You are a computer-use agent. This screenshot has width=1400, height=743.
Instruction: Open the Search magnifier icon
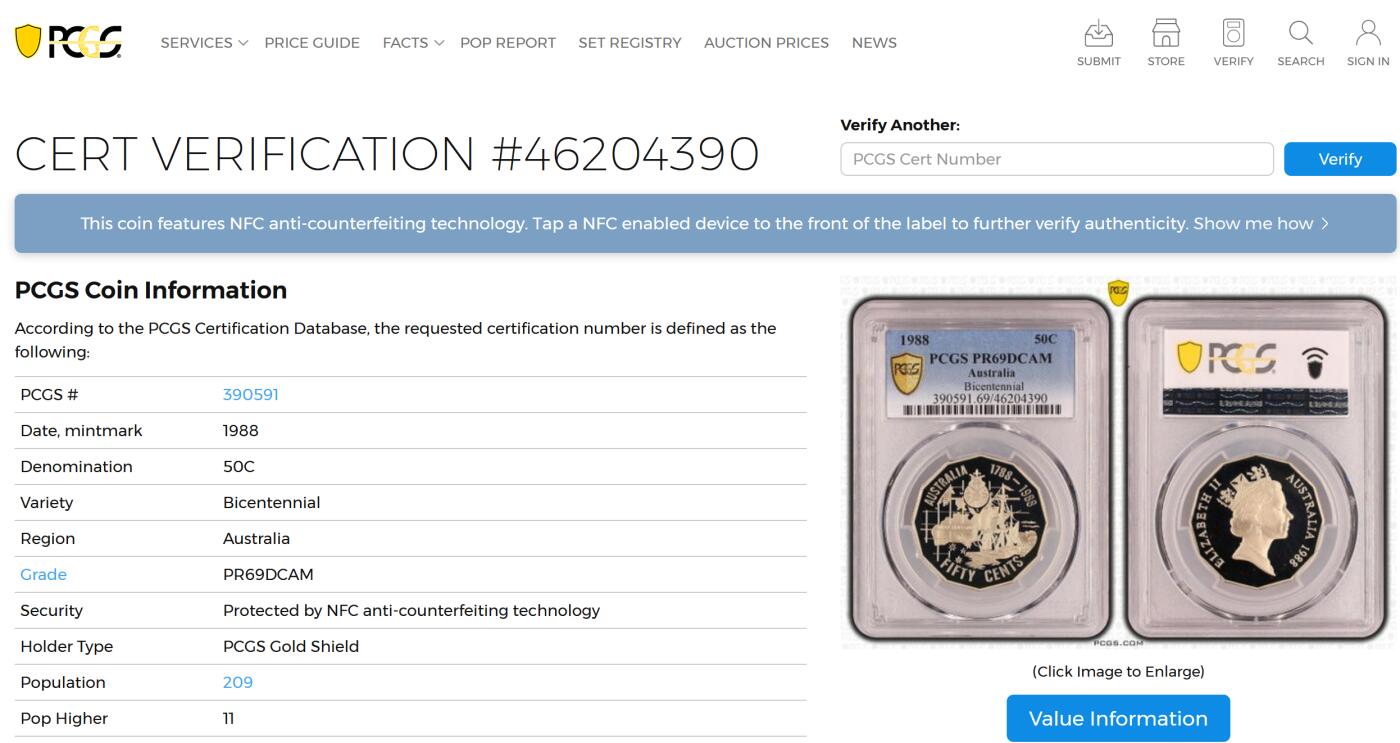(x=1300, y=34)
